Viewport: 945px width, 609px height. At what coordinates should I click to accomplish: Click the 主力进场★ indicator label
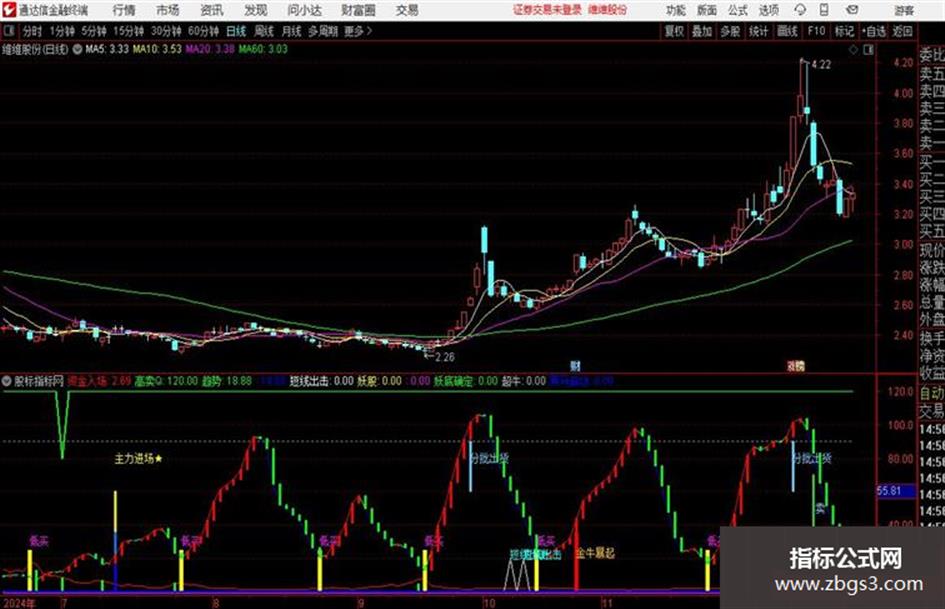pyautogui.click(x=139, y=459)
